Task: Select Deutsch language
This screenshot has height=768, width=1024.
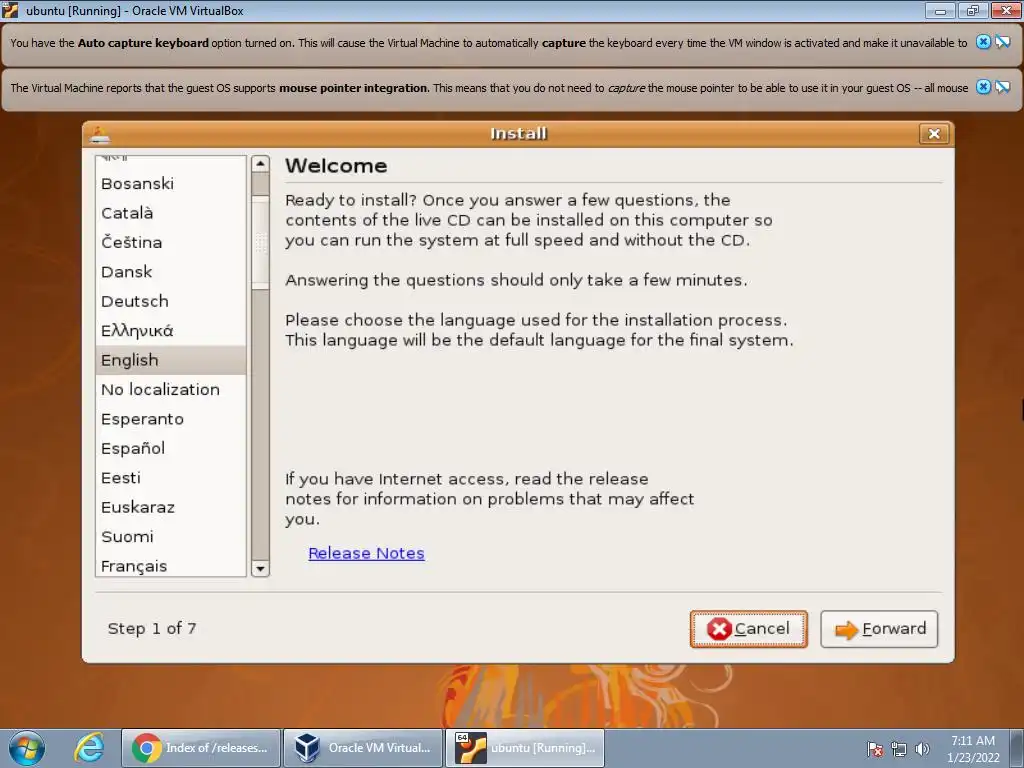Action: (x=170, y=301)
